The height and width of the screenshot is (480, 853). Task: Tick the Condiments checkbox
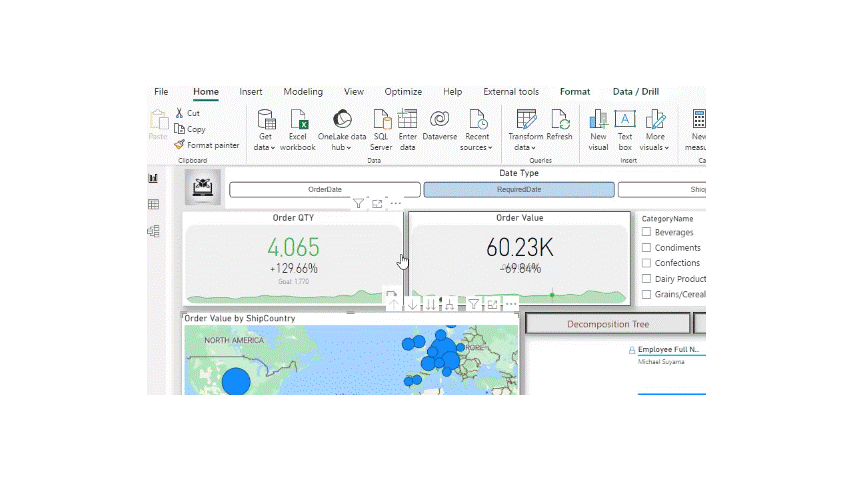click(x=647, y=248)
